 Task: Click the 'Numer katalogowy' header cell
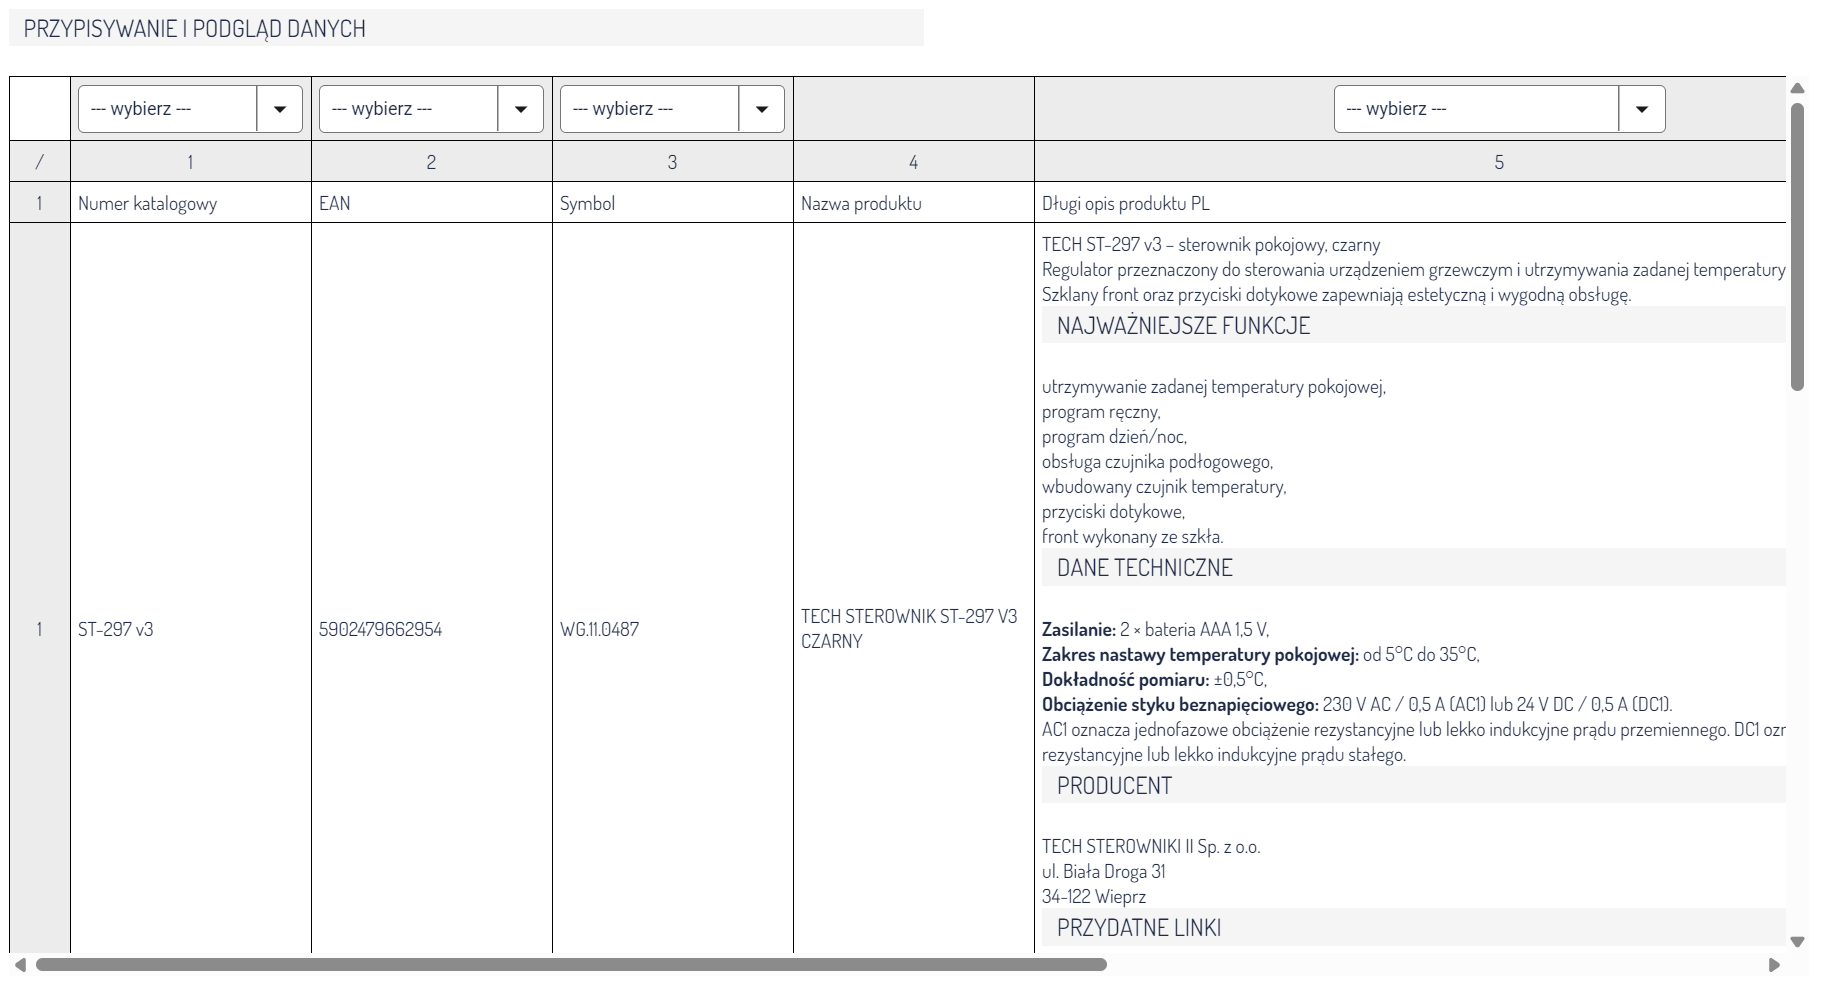click(191, 203)
